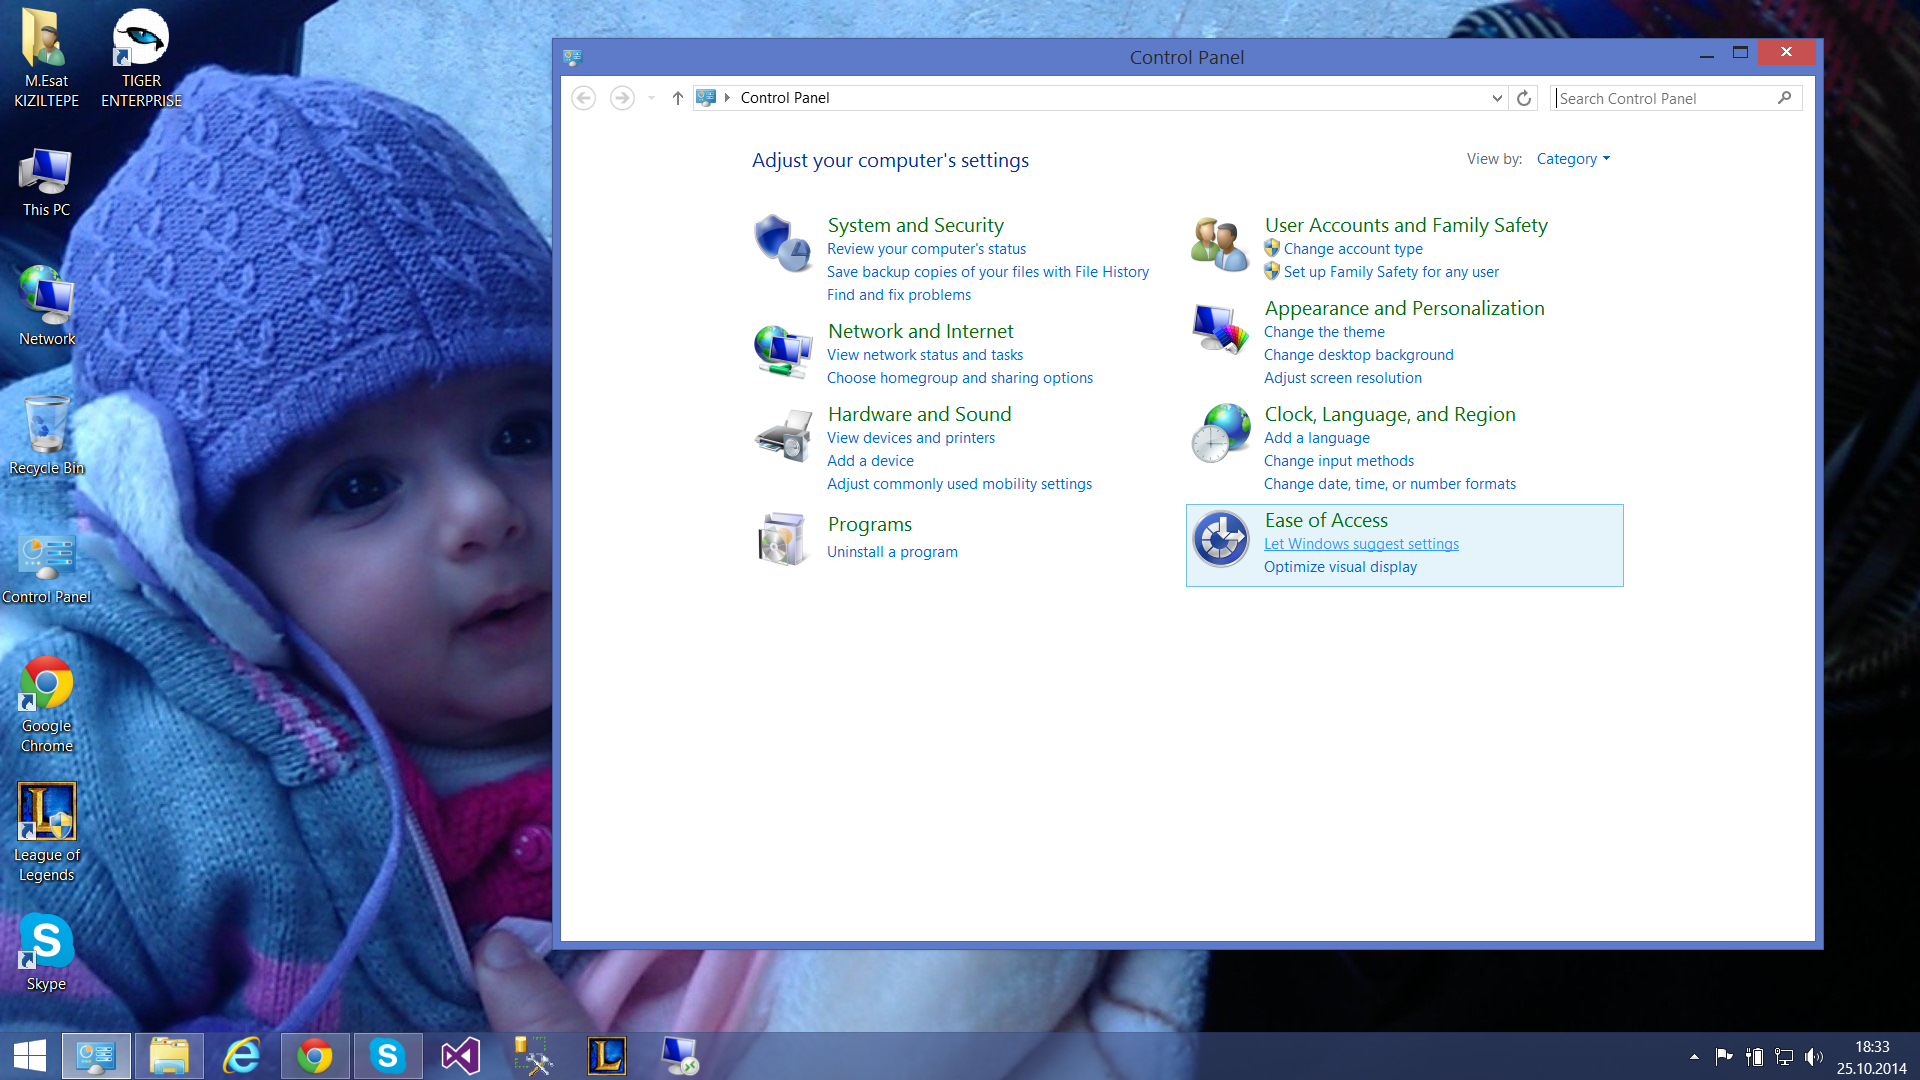
Task: Click the refresh button in address bar
Action: pos(1524,98)
